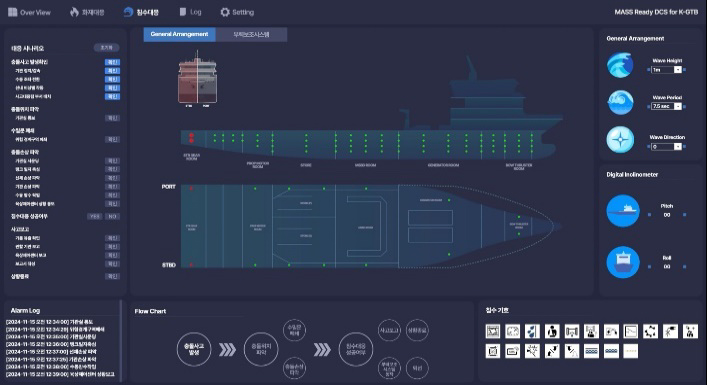Open the Wave Height dropdown

(x=666, y=70)
